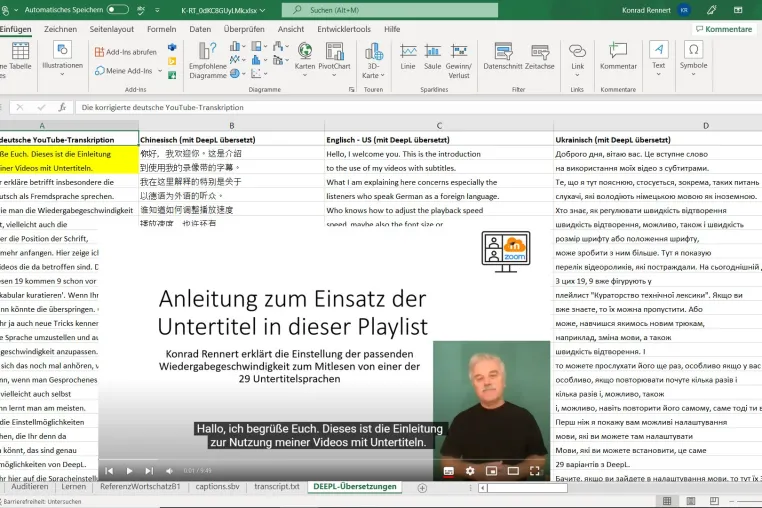This screenshot has width=762, height=508.
Task: Switch to the transcript.txt sheet tab
Action: (277, 487)
